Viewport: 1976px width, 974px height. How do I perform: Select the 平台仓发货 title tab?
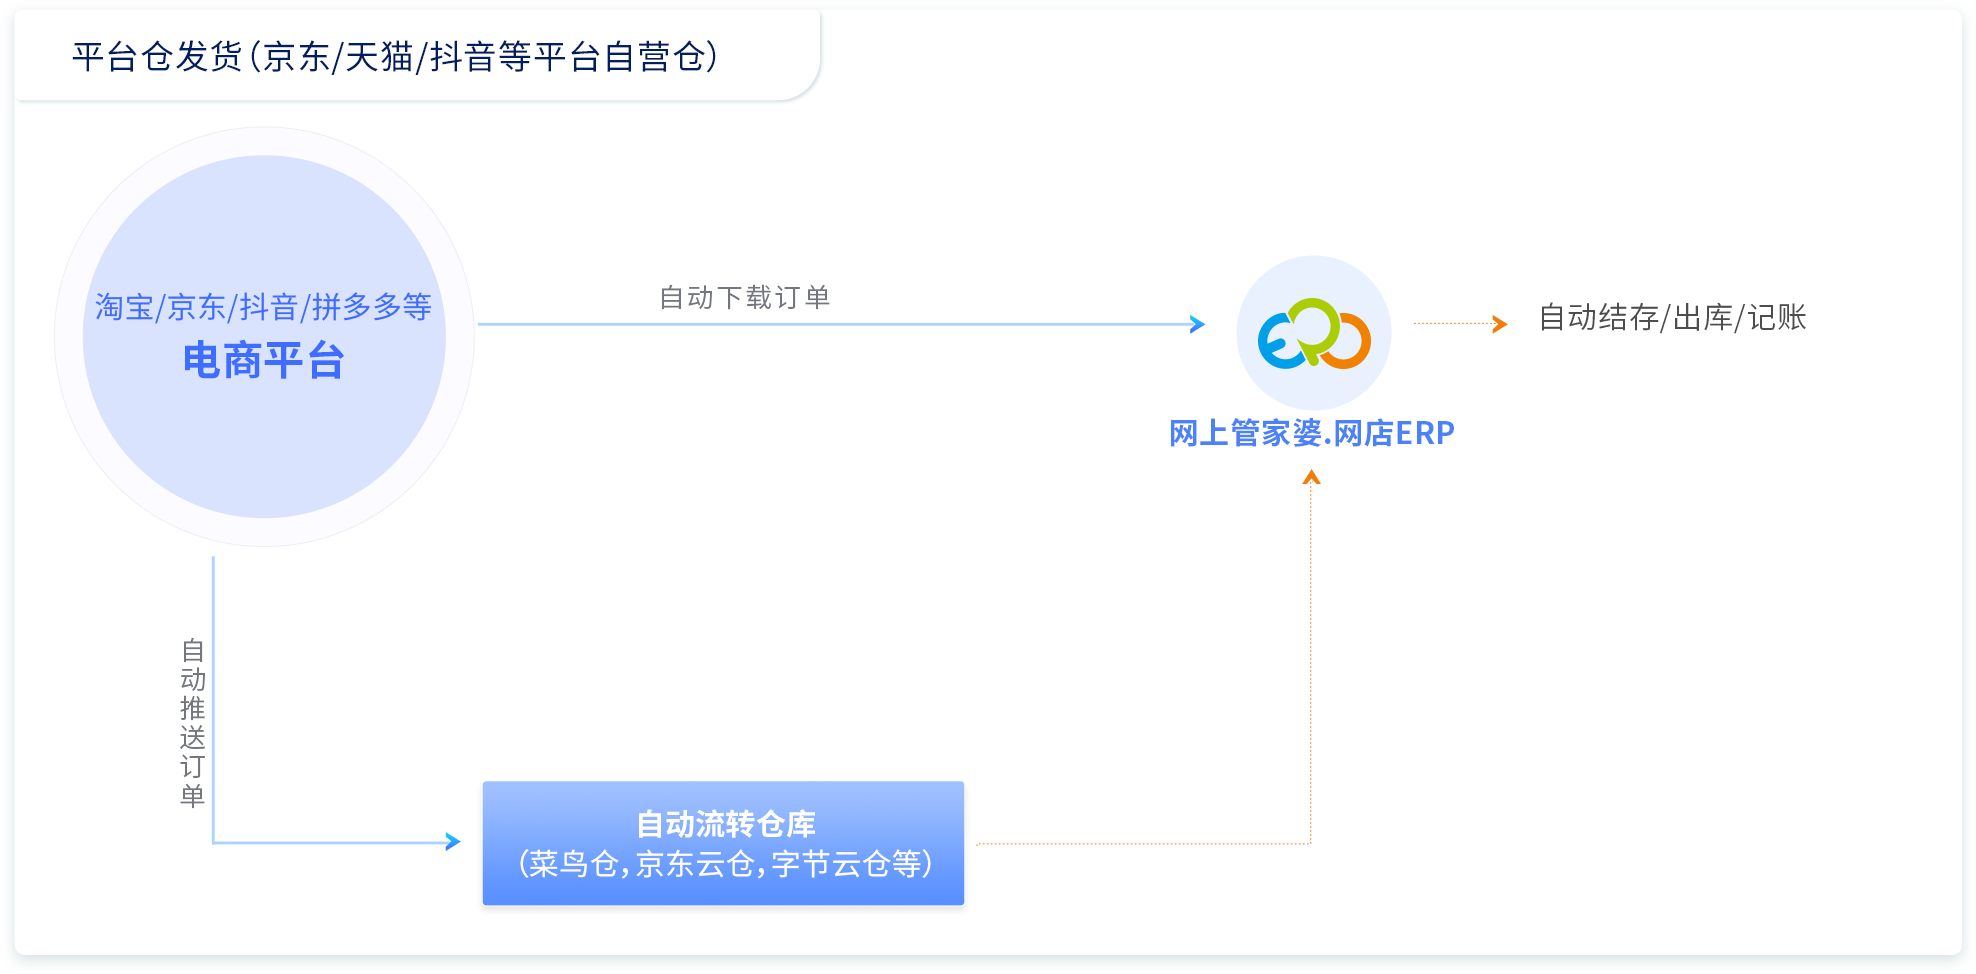click(417, 56)
